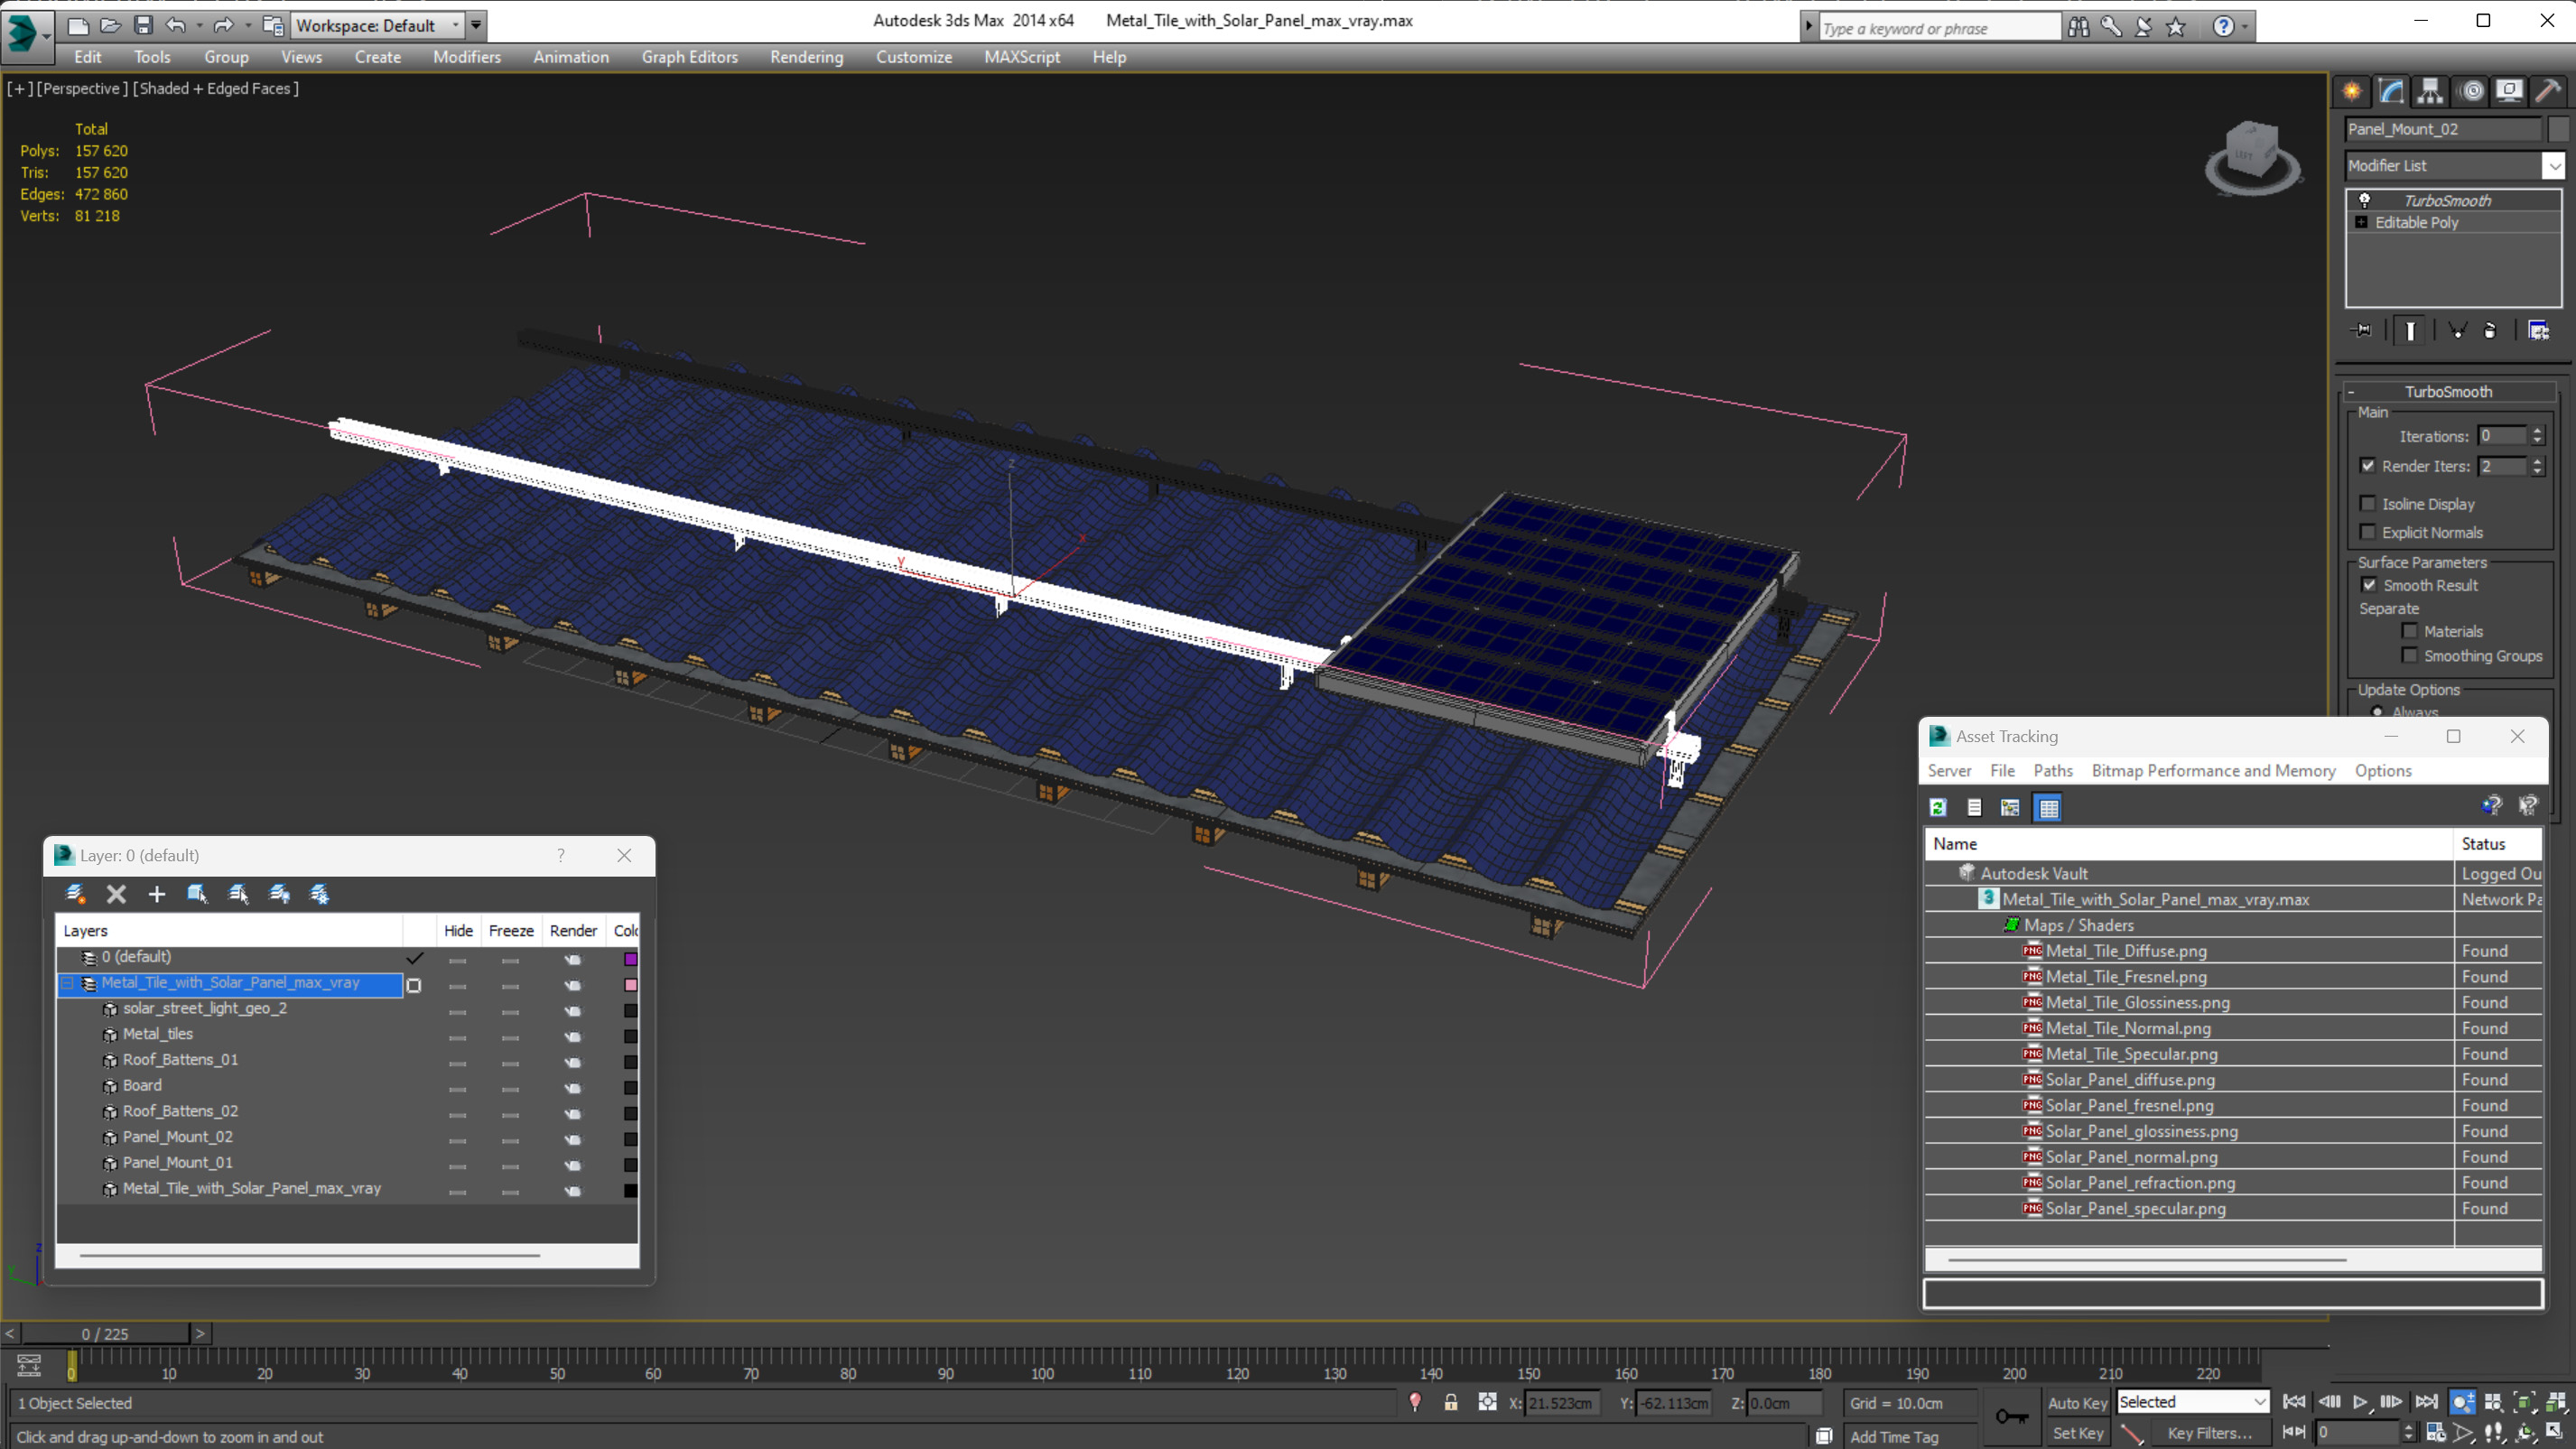Viewport: 2576px width, 1449px height.
Task: Click the Play Animation button
Action: [x=2360, y=1402]
